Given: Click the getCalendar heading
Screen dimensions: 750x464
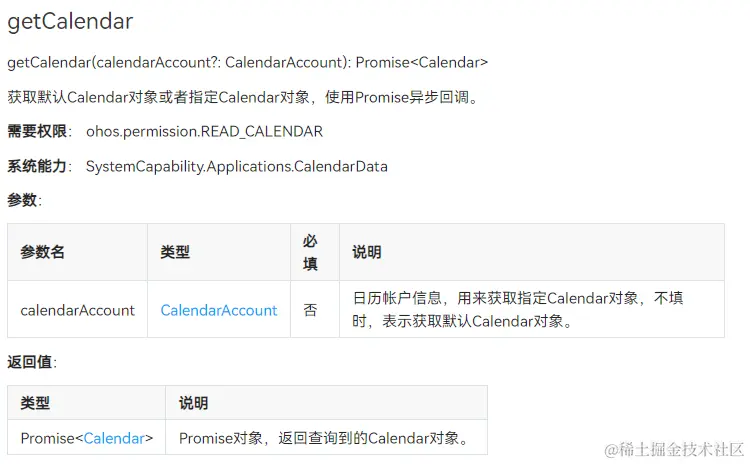Looking at the screenshot, I should point(70,21).
